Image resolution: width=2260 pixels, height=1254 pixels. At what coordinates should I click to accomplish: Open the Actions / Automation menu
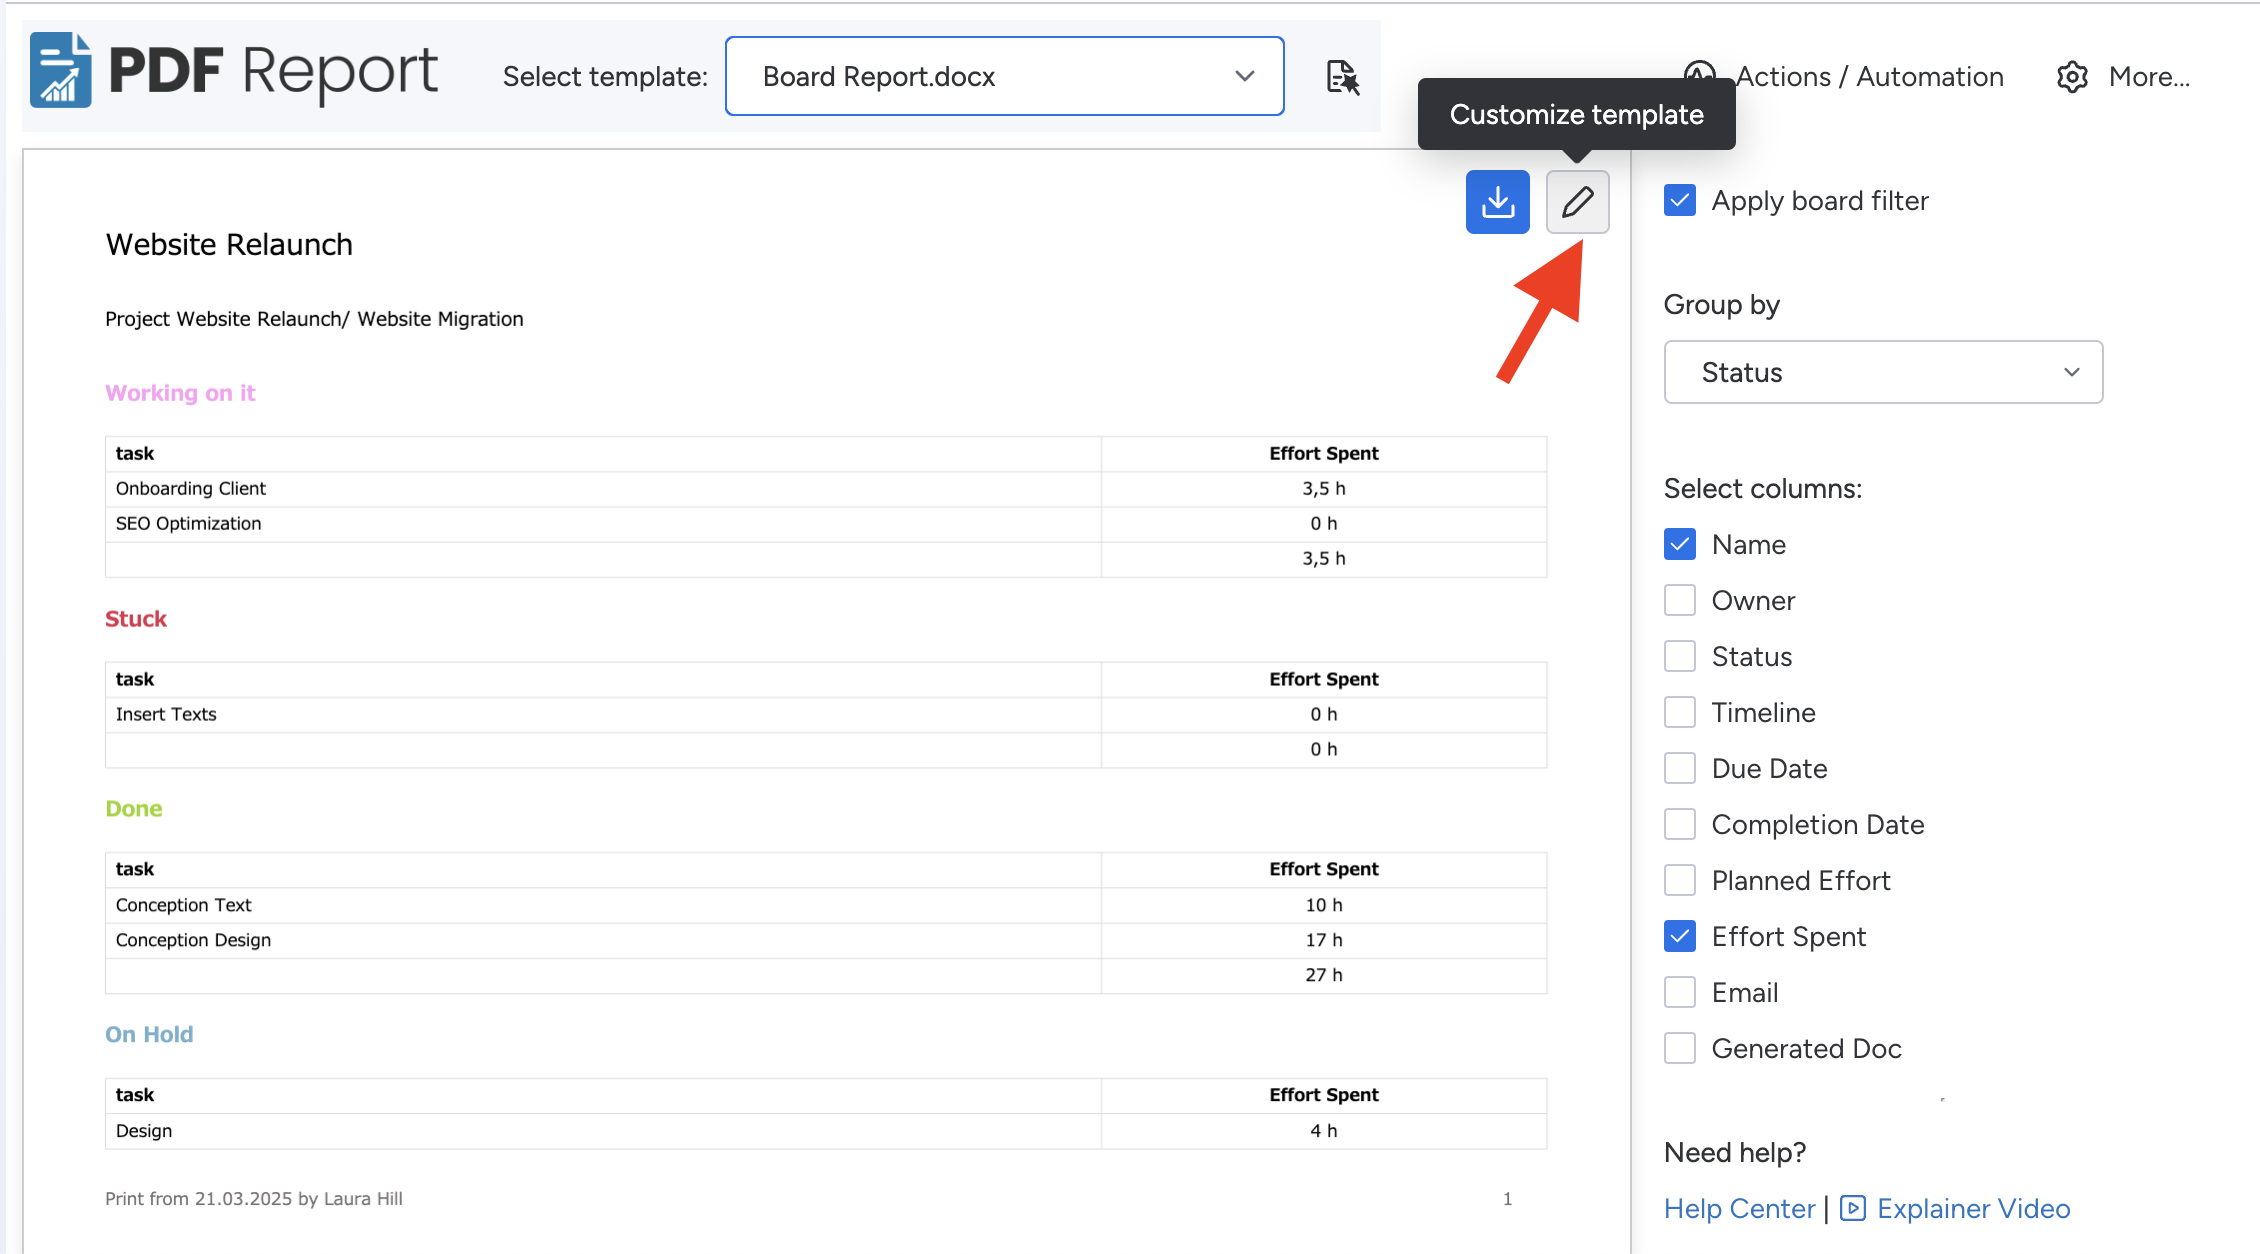1868,77
